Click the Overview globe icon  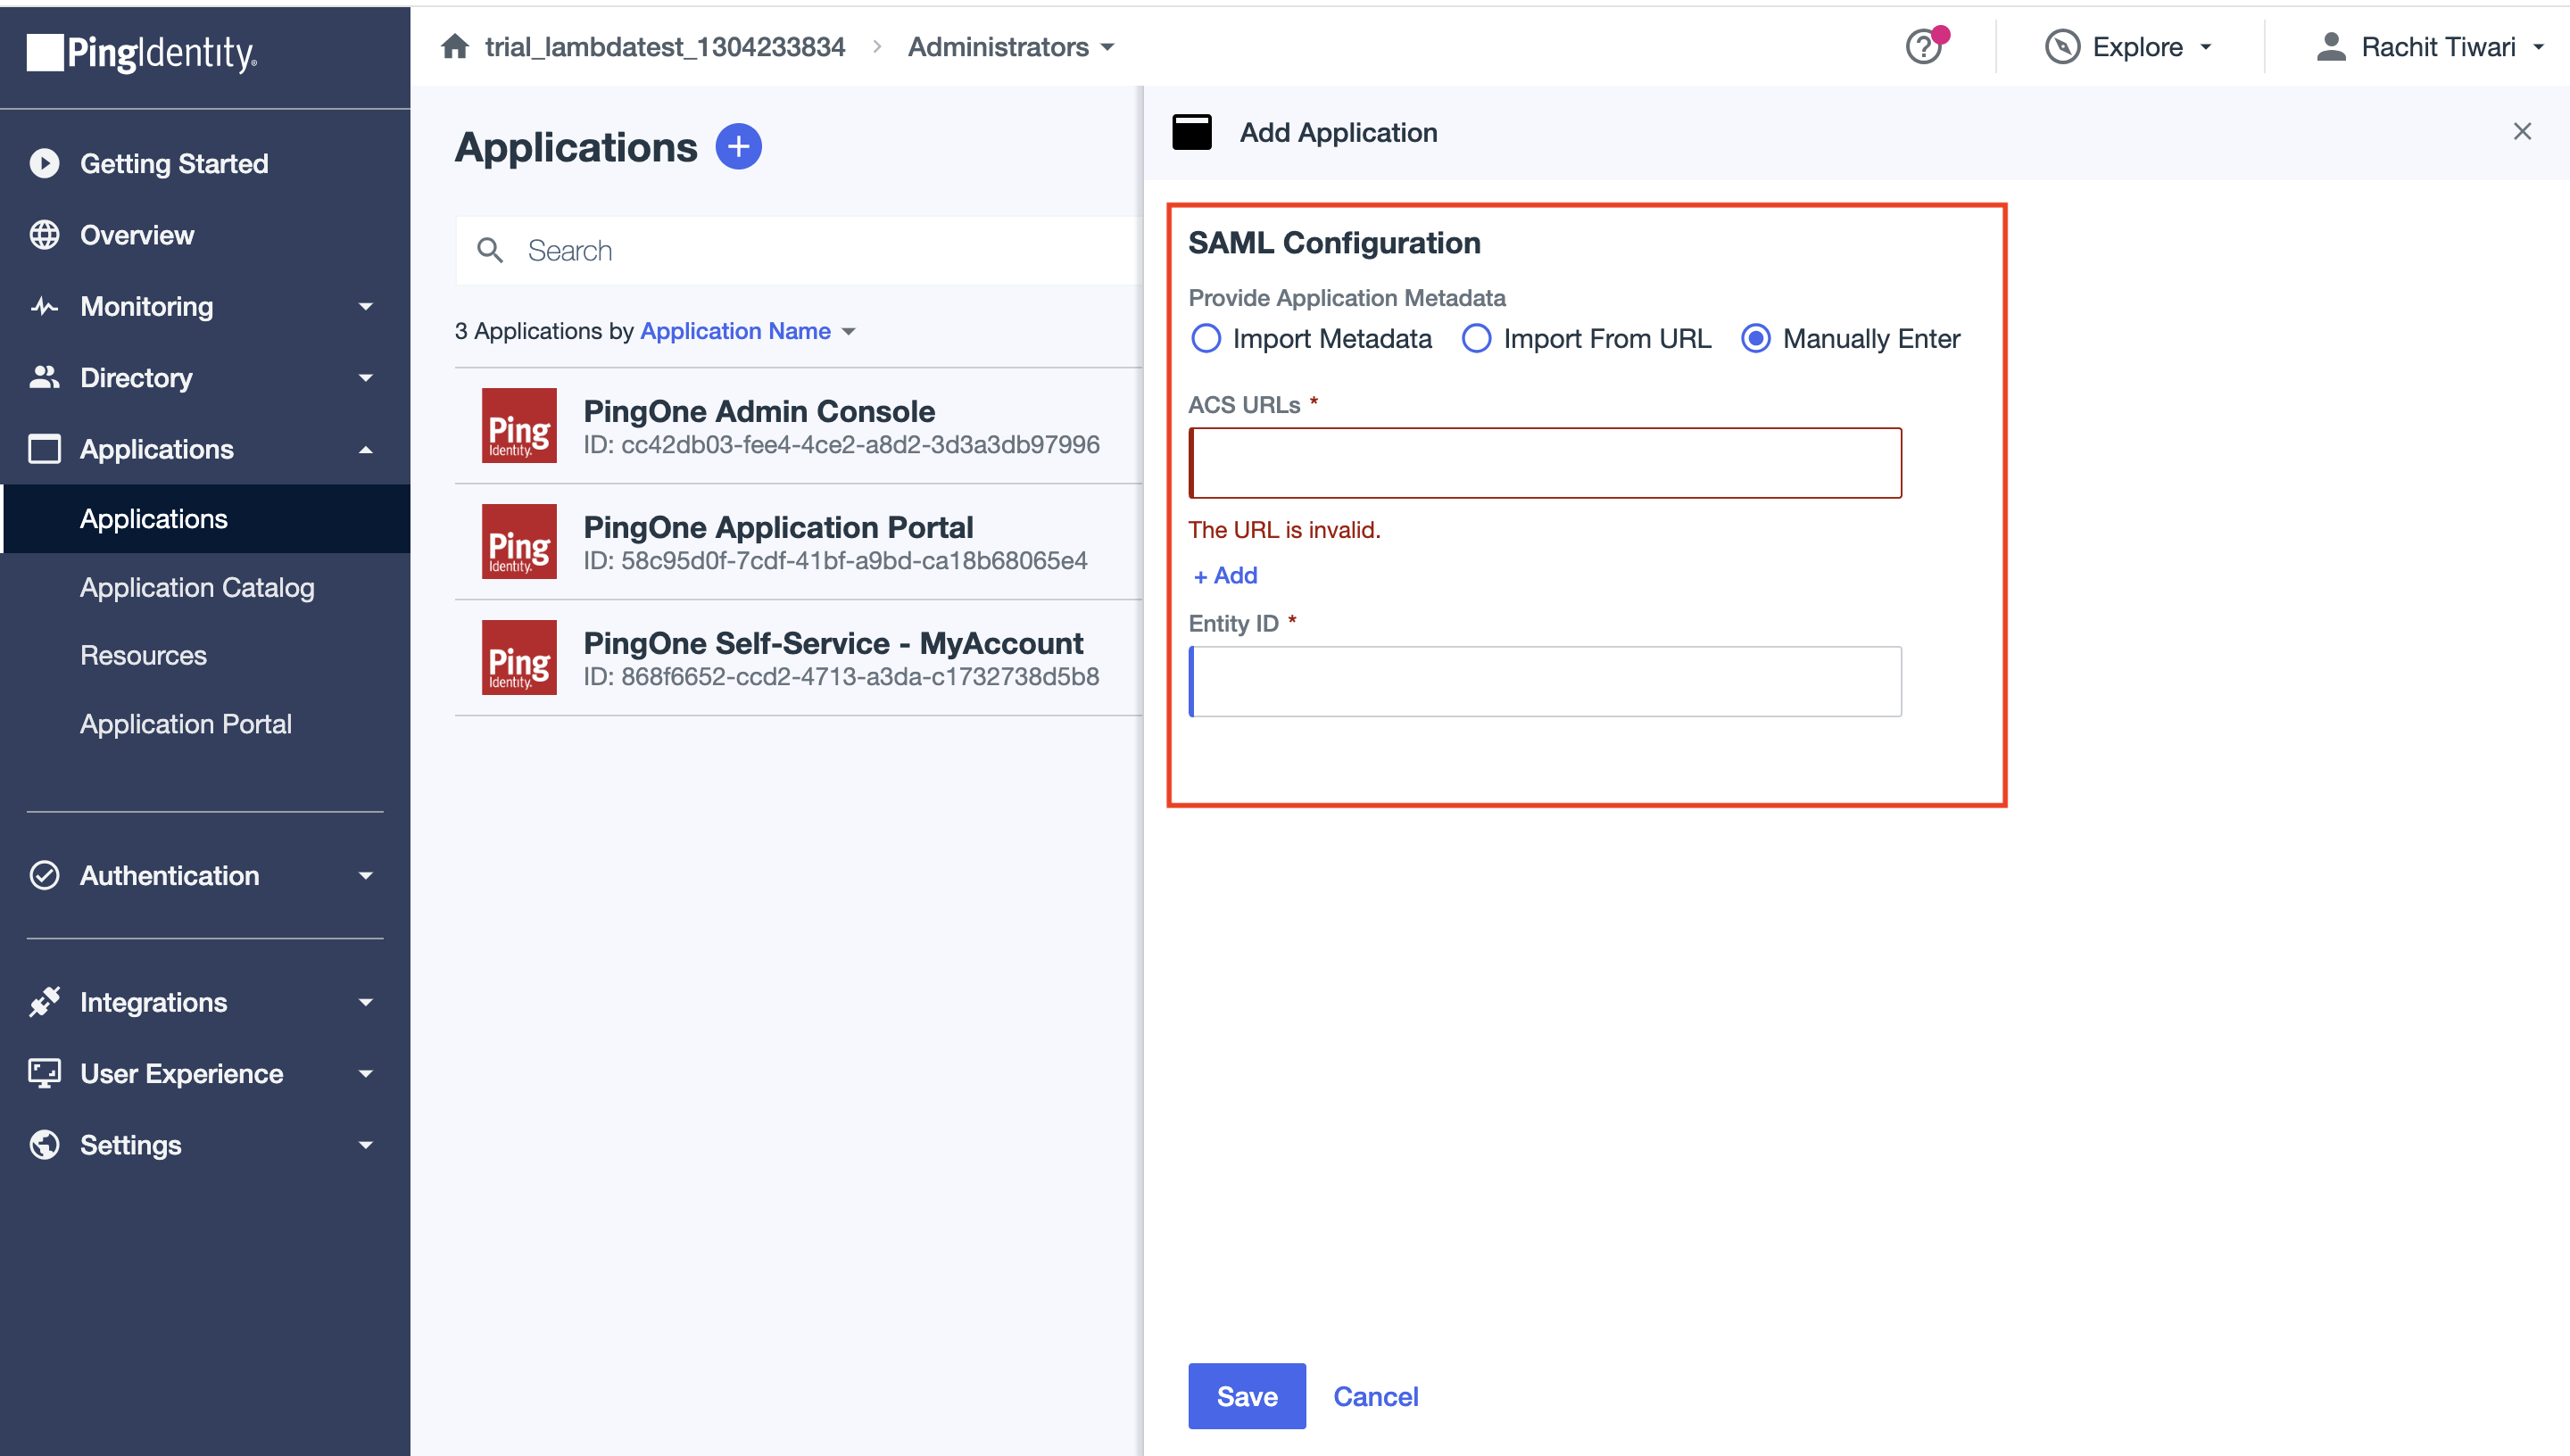click(x=44, y=235)
